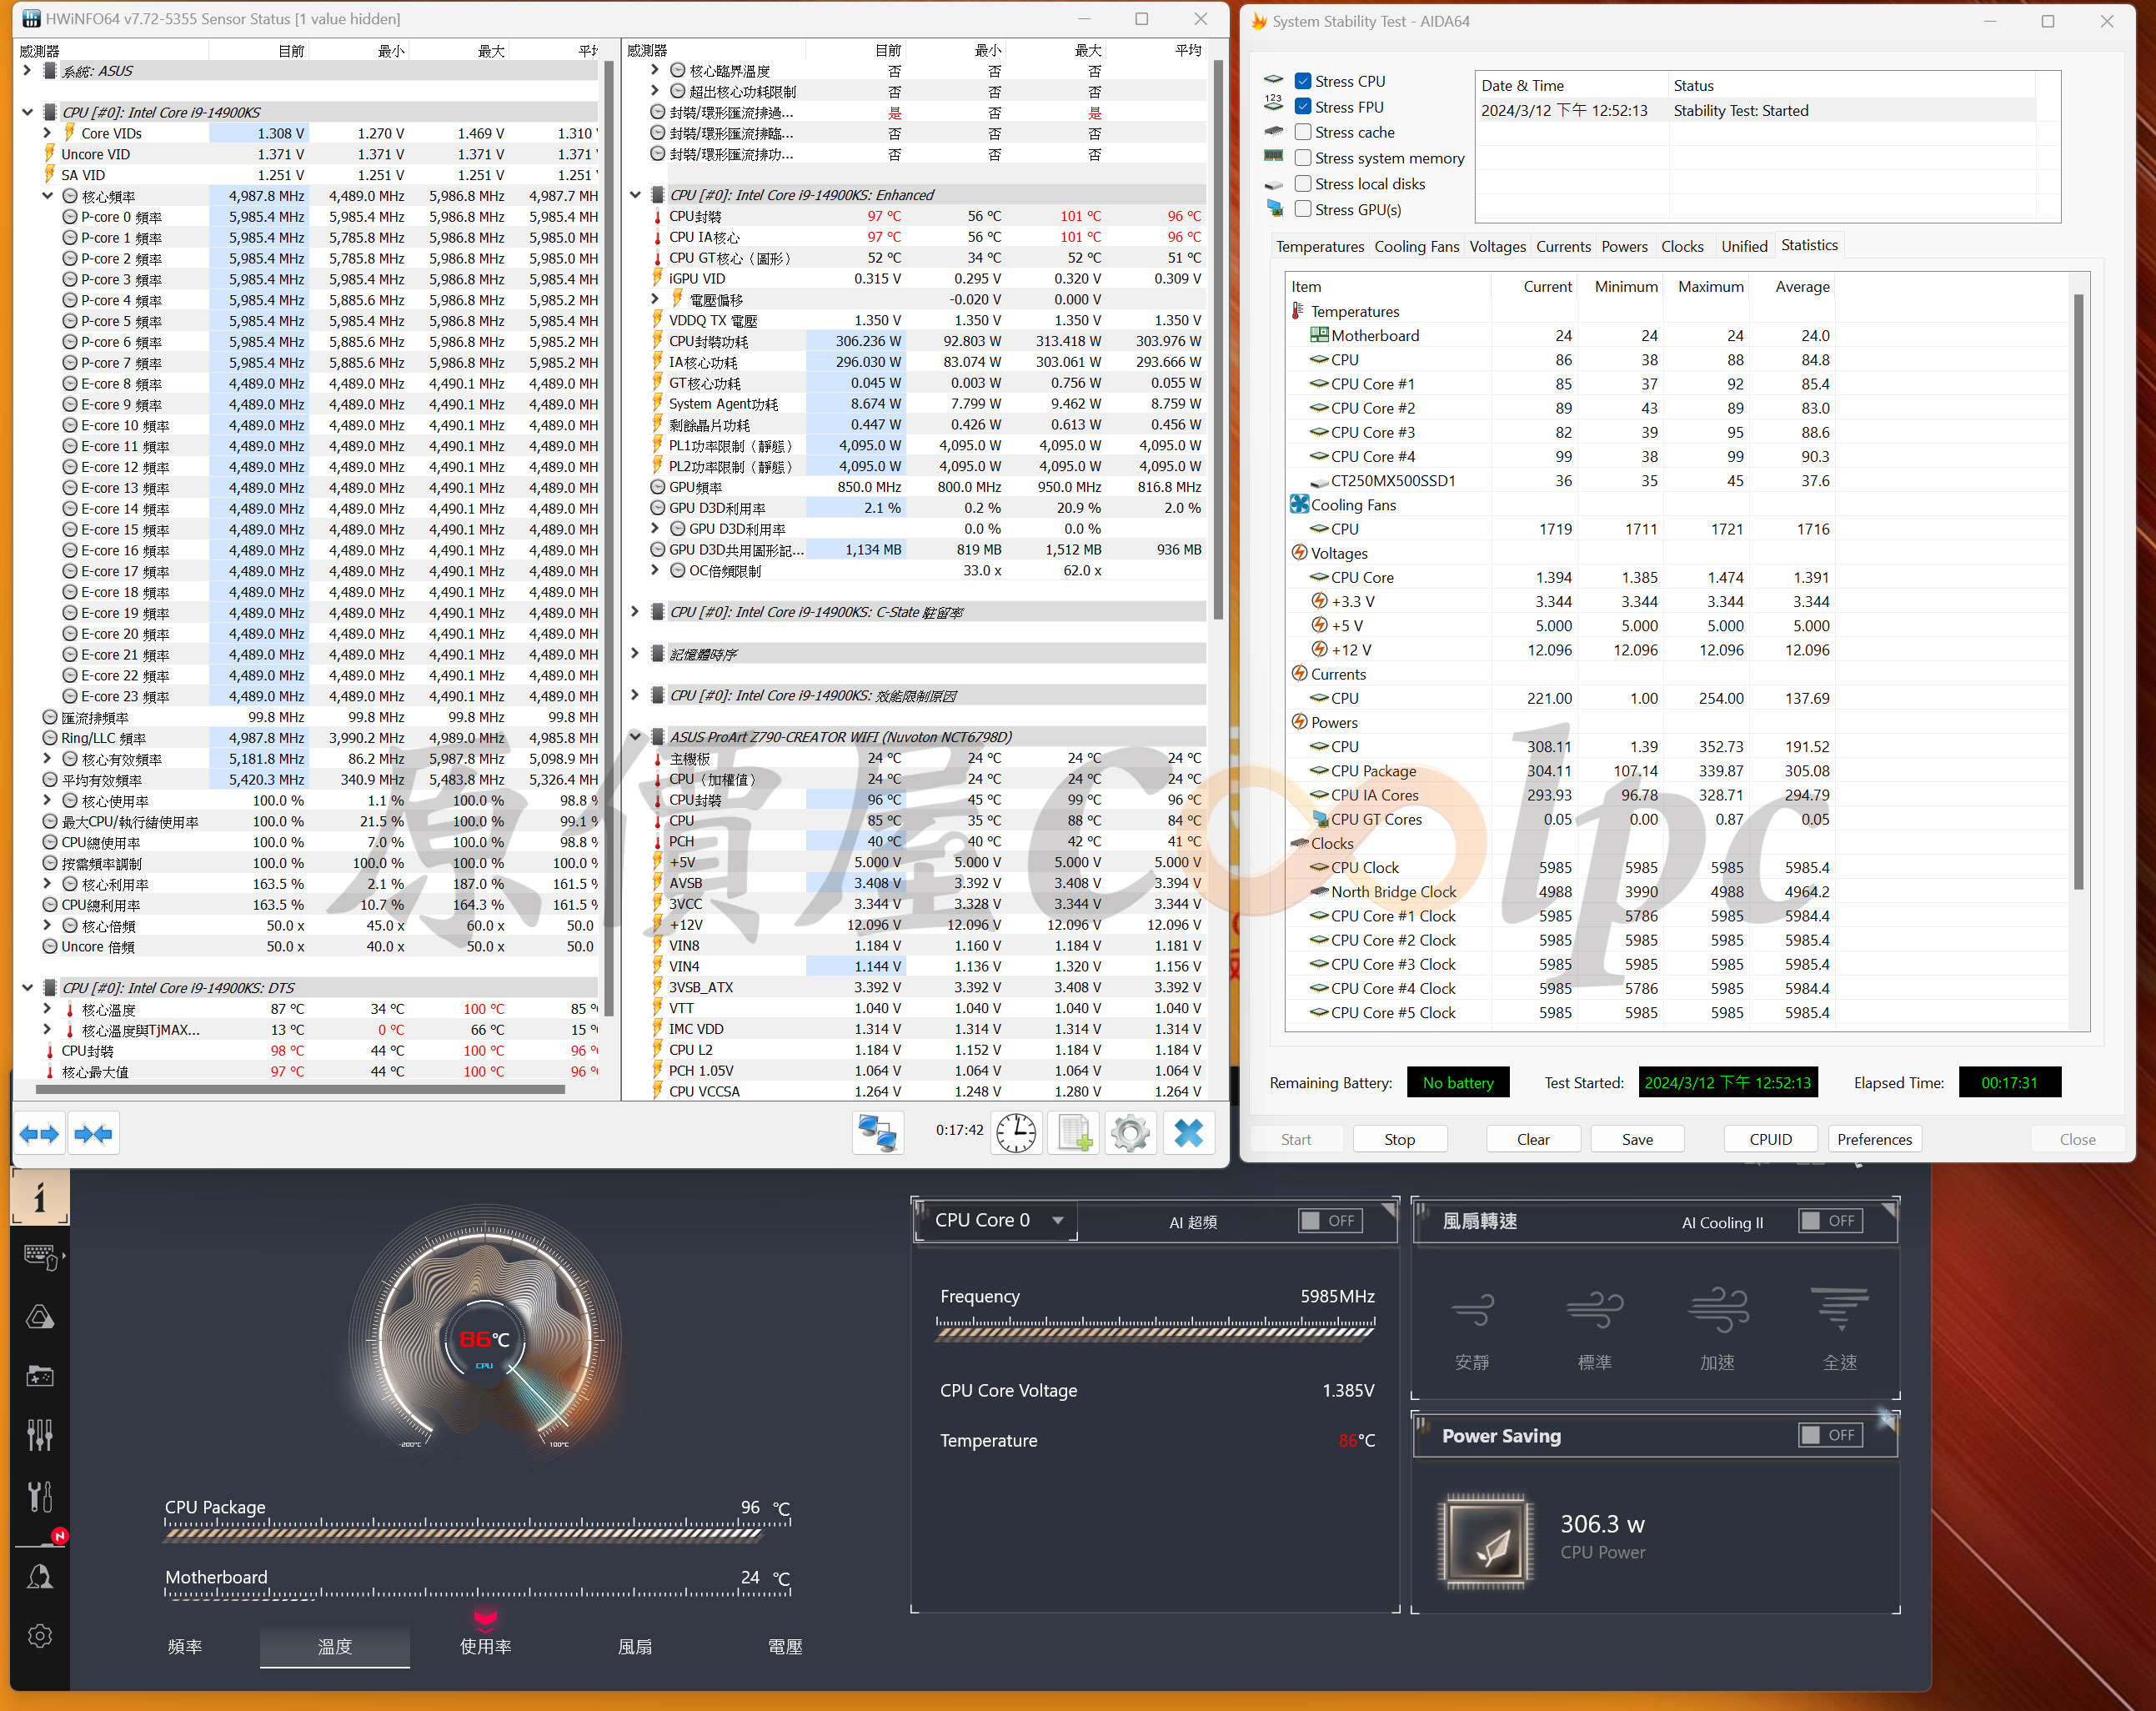
Task: Open tools wrench-screwdriver icon in sidebar
Action: [x=40, y=1496]
